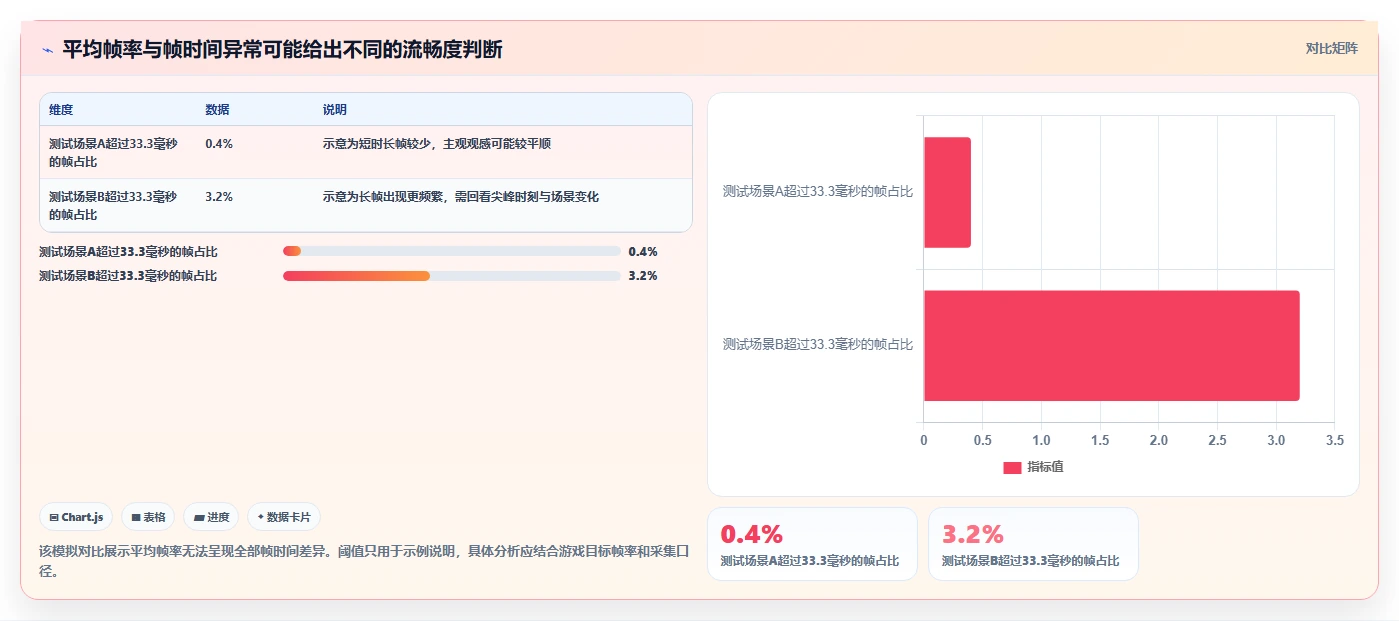The image size is (1399, 621).
Task: Click the 0.4% value beside the progress bar
Action: click(643, 252)
